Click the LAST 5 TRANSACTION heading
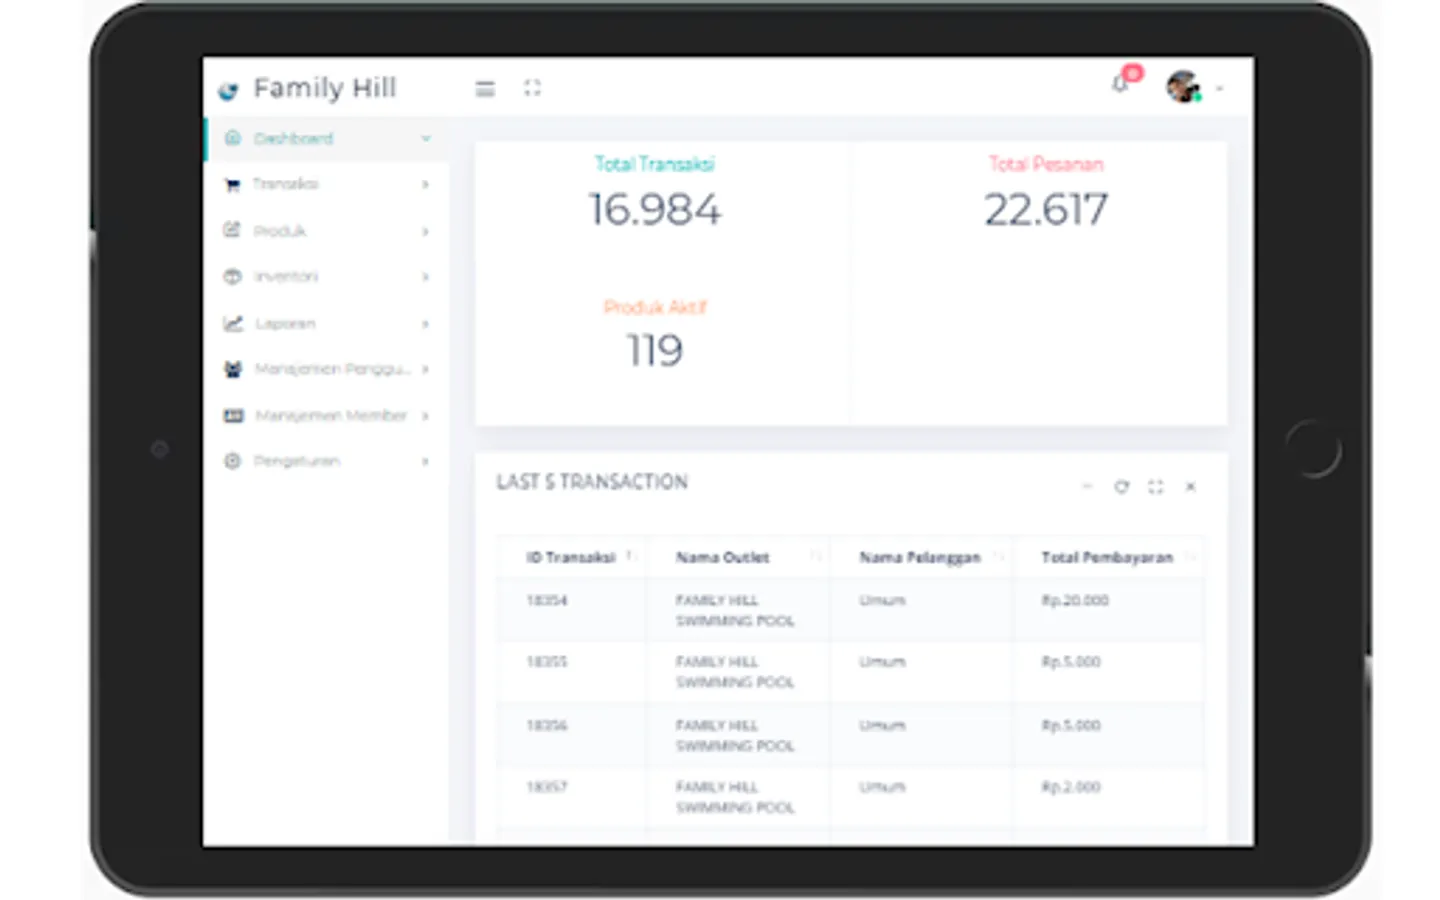This screenshot has width=1440, height=900. point(592,482)
